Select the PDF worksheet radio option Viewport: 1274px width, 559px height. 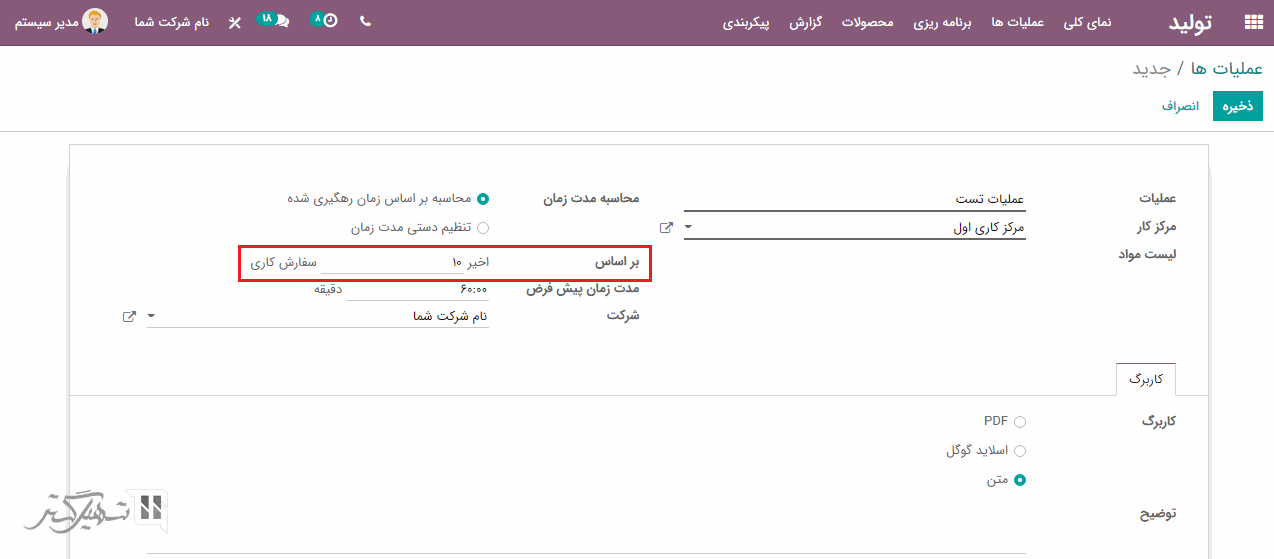[x=1020, y=422]
